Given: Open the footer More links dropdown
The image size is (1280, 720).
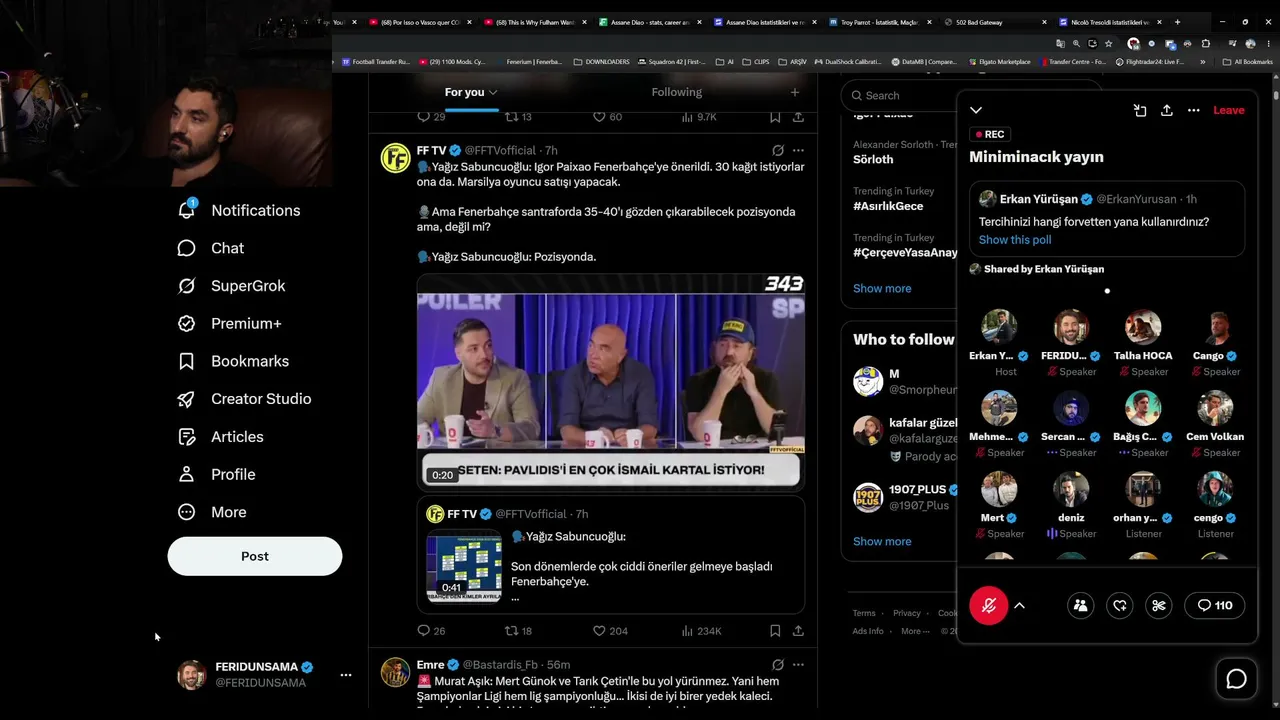Looking at the screenshot, I should (916, 631).
